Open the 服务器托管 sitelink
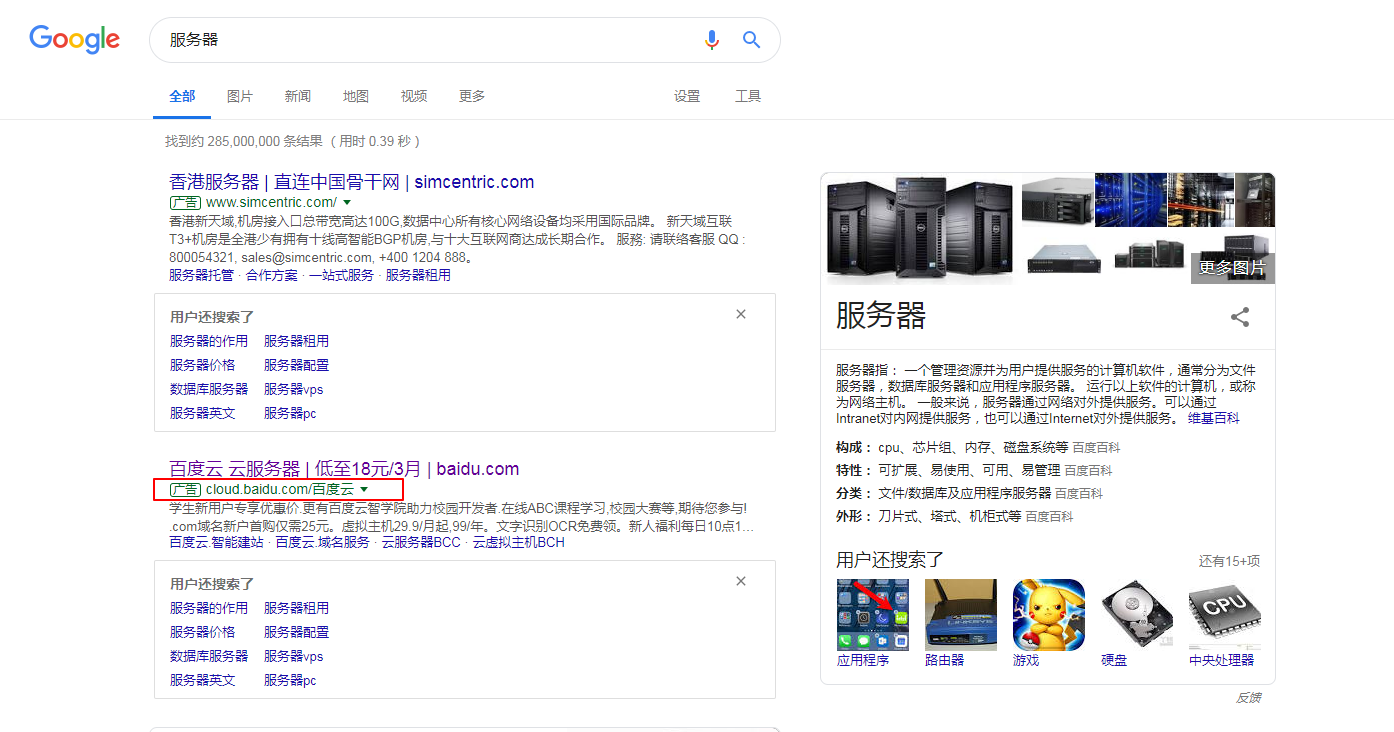The image size is (1394, 732). click(201, 275)
